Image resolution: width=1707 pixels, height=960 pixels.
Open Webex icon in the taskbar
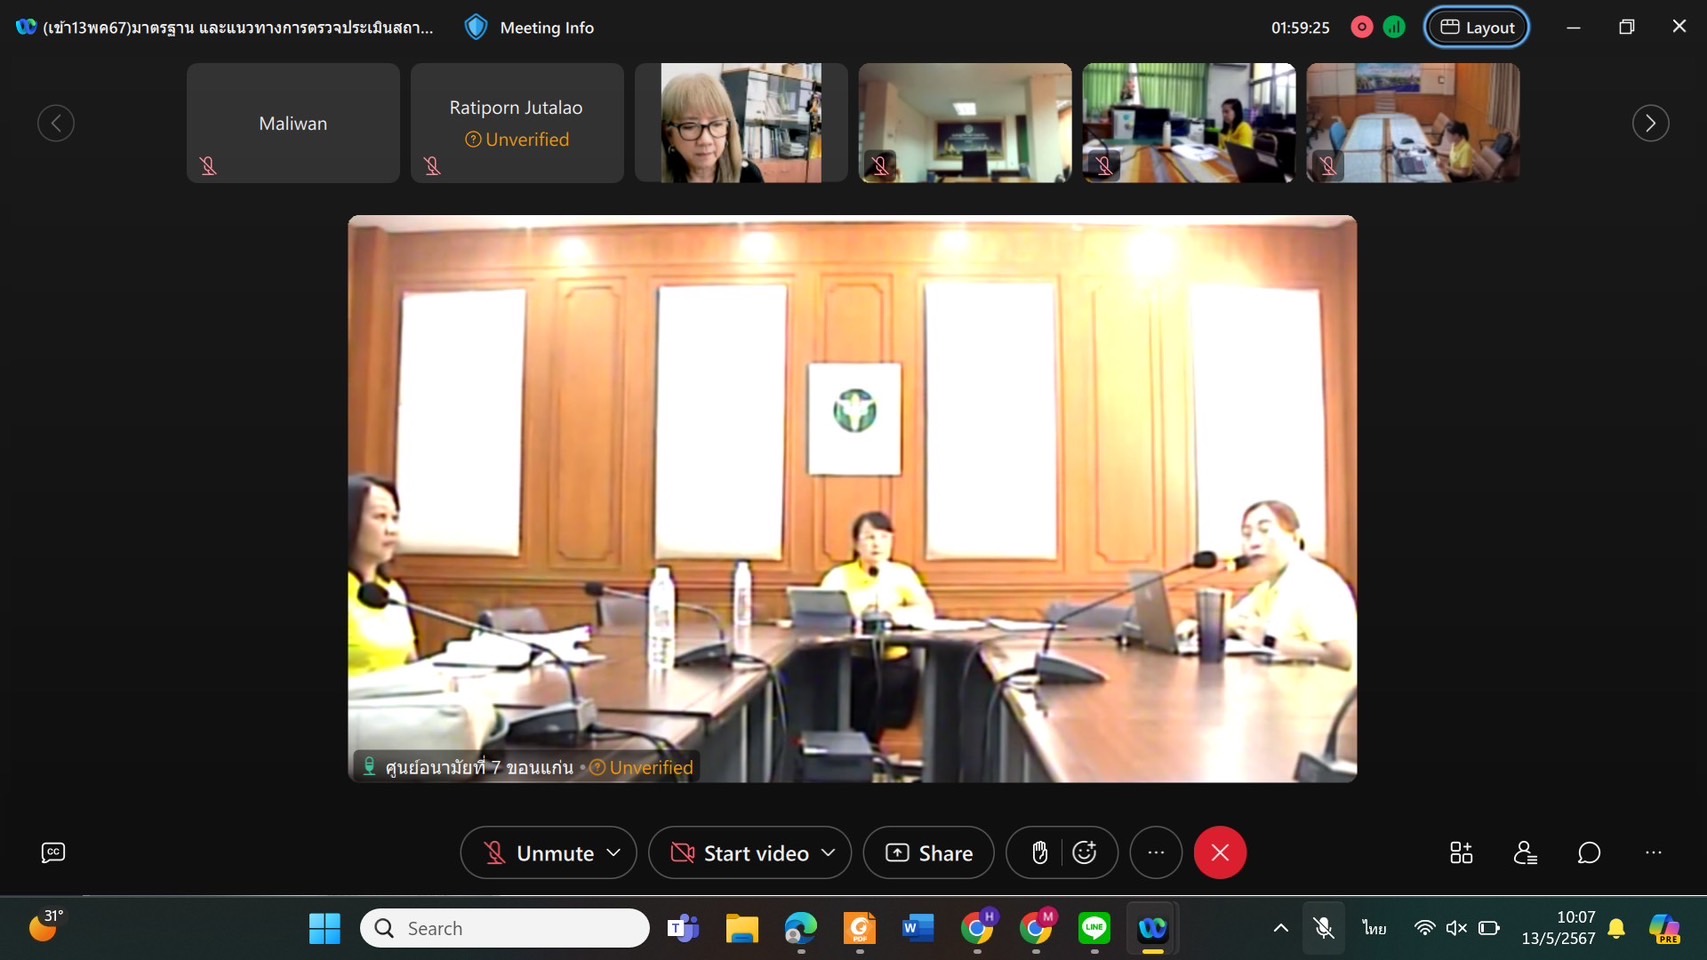pos(1153,928)
